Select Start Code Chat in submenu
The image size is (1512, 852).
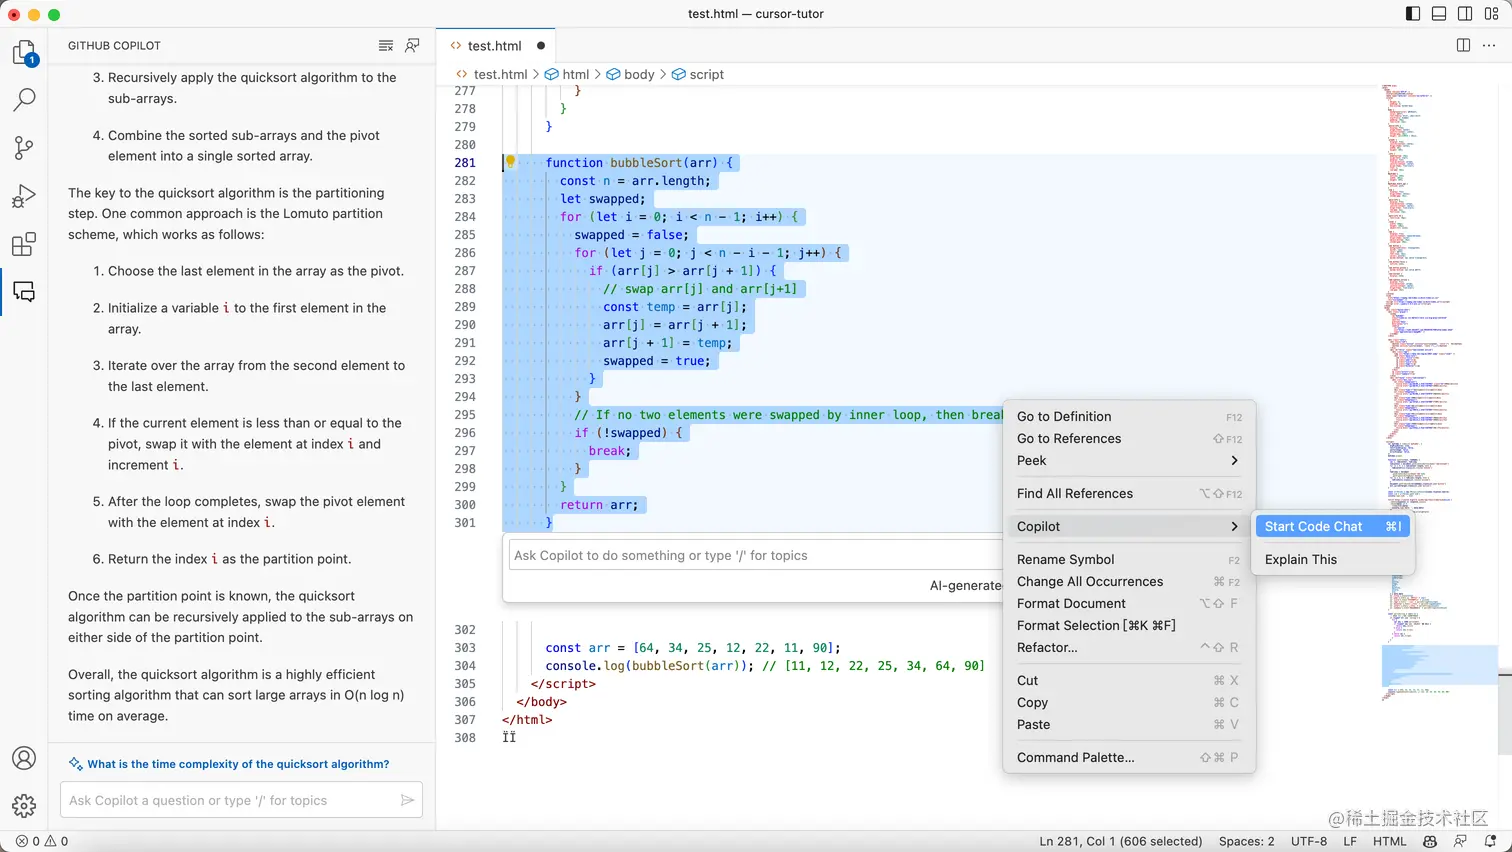click(1333, 527)
